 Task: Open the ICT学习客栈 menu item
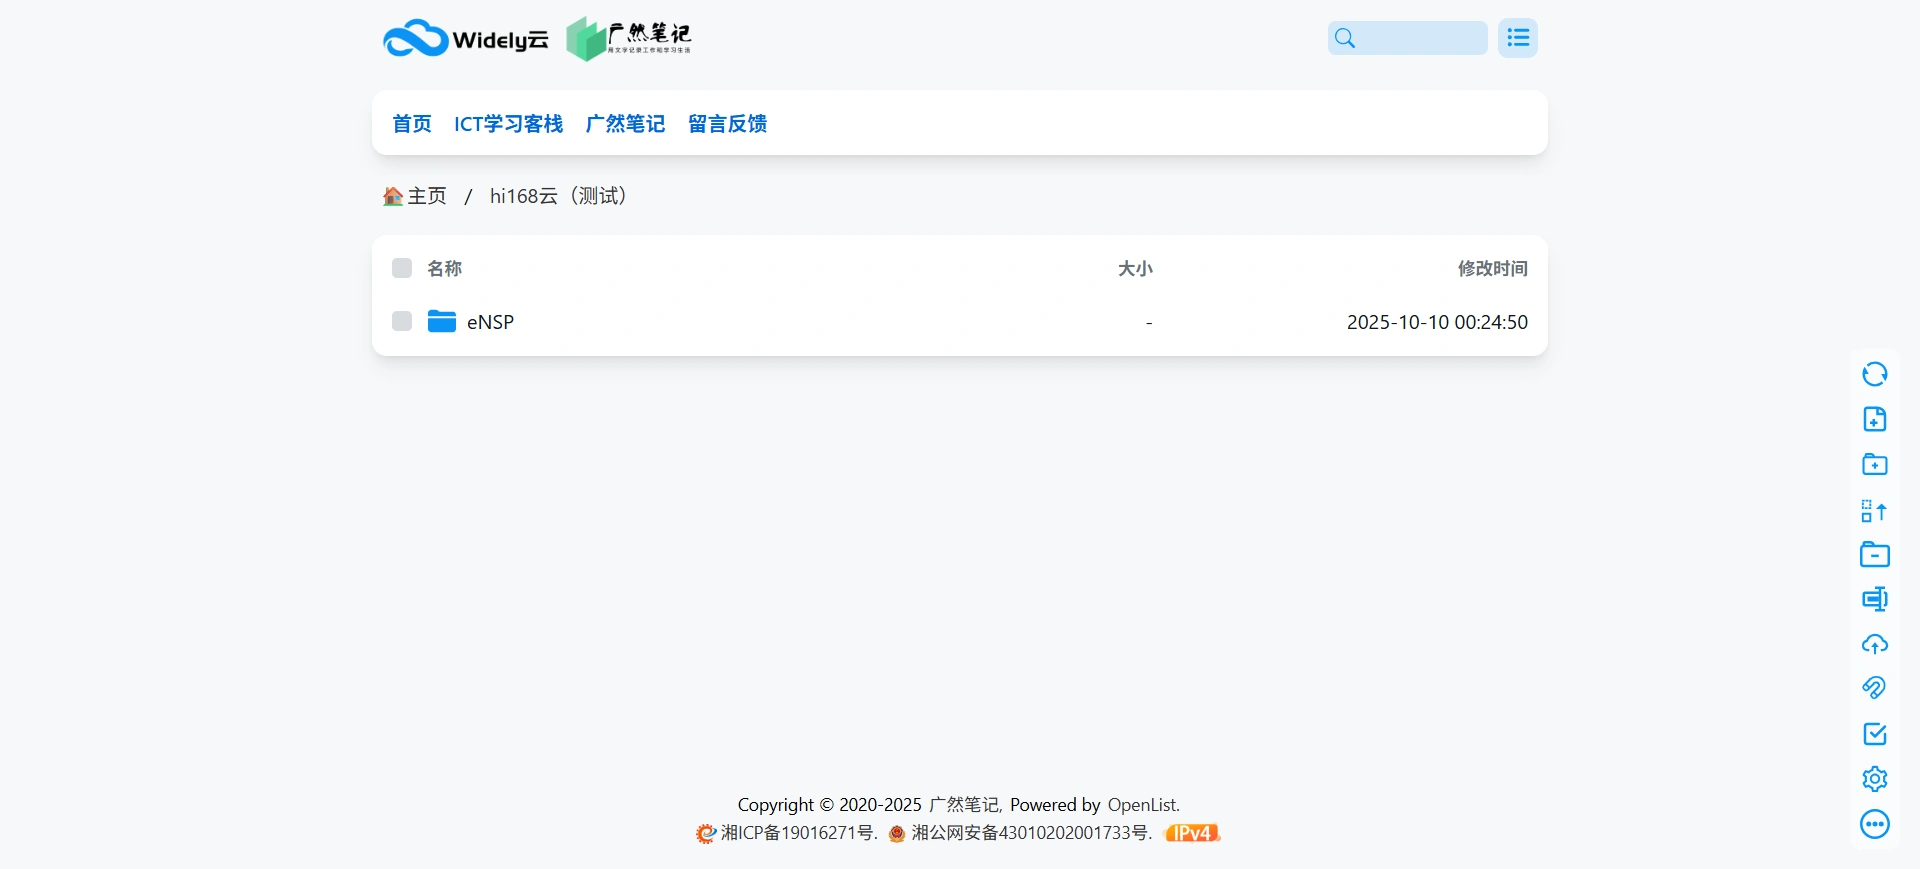pyautogui.click(x=508, y=124)
